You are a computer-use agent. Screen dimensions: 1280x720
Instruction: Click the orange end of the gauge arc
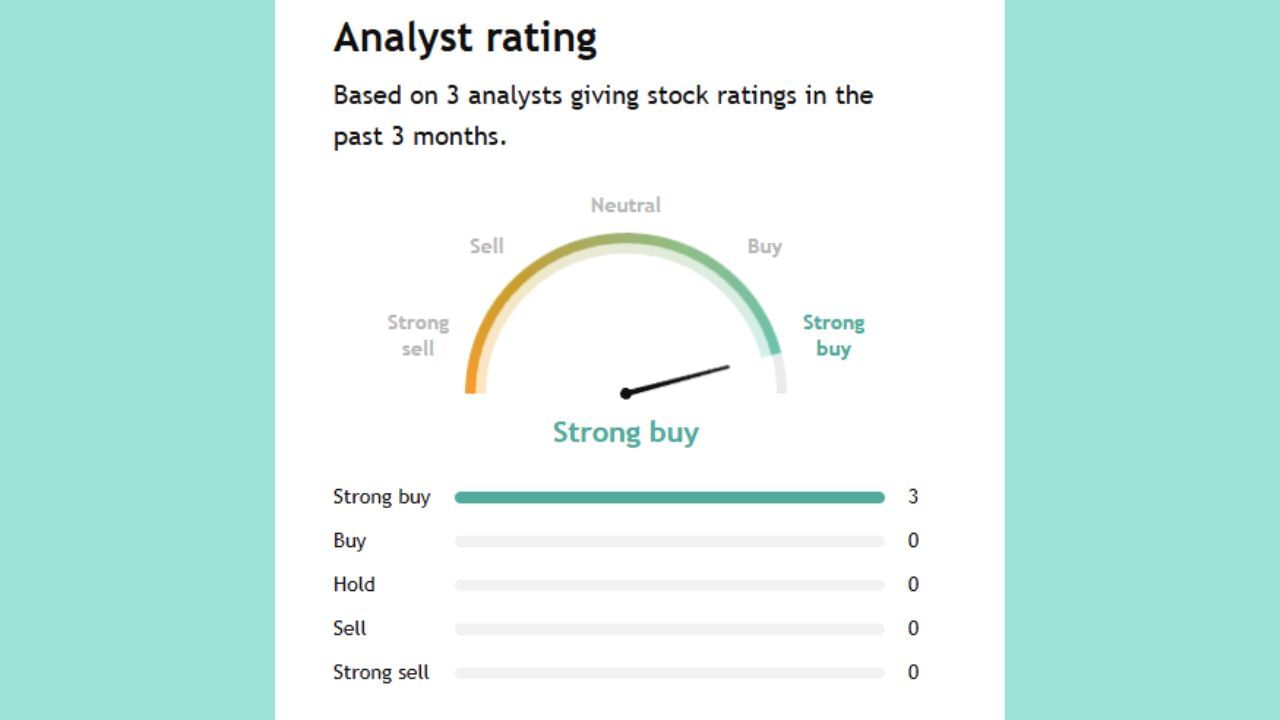pos(472,375)
